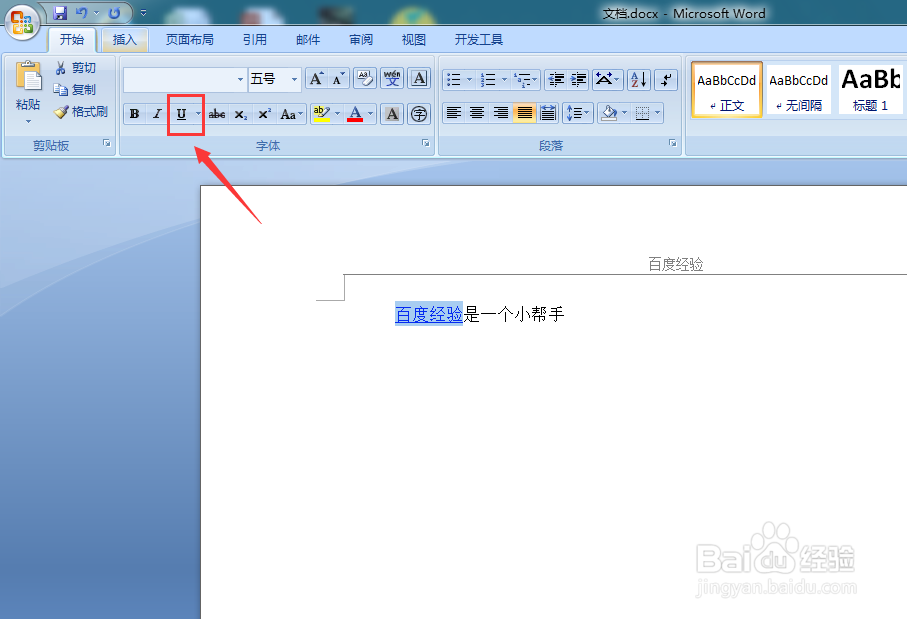Apply red font color
The image size is (907, 619).
click(355, 114)
